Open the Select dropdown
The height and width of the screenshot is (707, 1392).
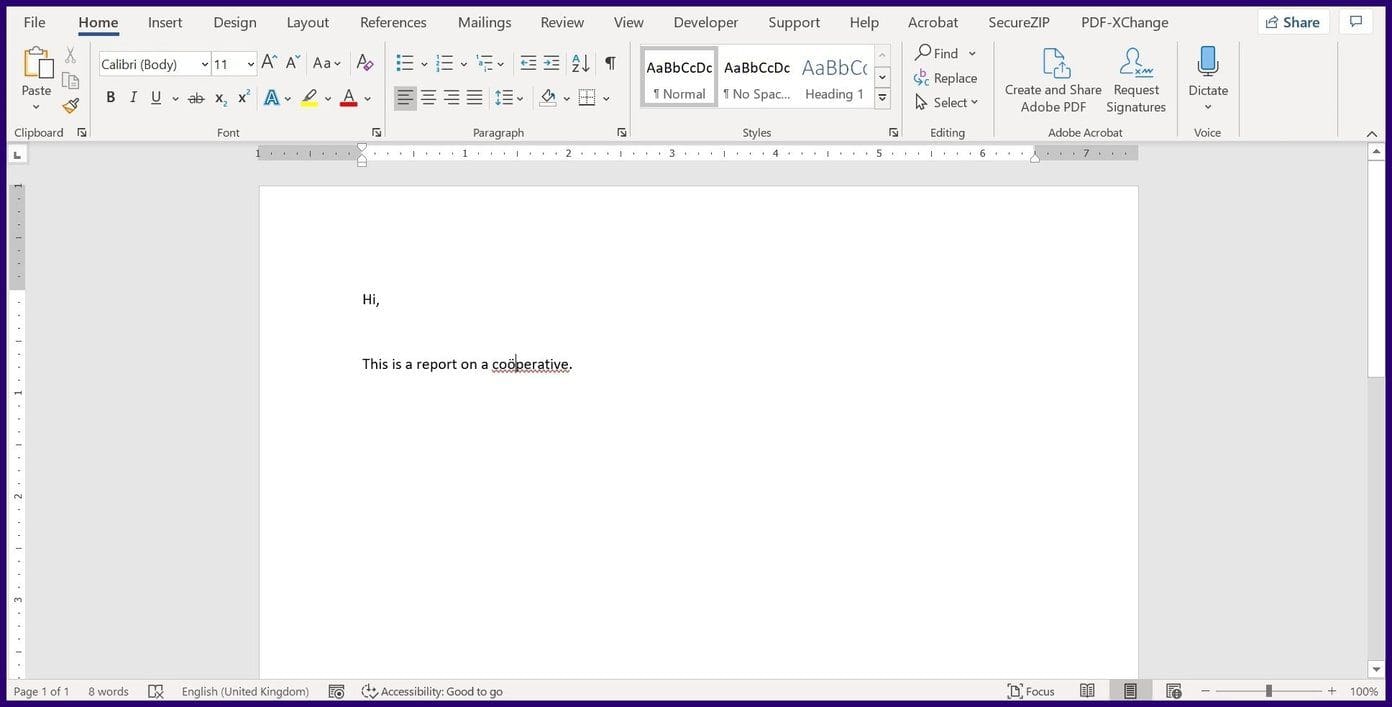[947, 102]
